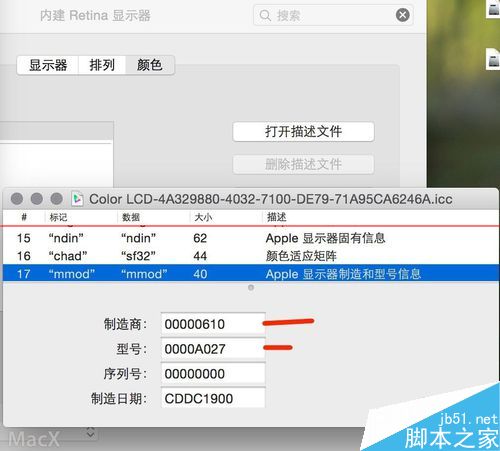Click the first gray window button of the ICC window

tap(17, 199)
